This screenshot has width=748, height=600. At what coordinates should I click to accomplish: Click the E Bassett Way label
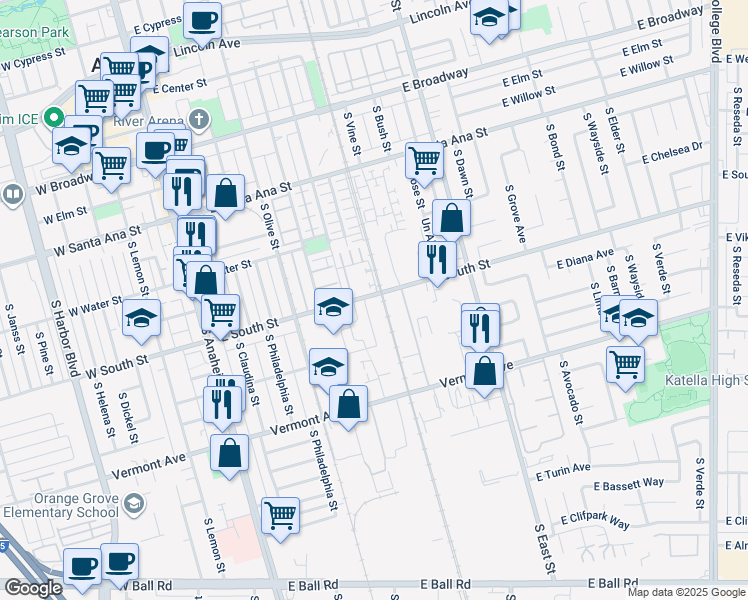629,485
